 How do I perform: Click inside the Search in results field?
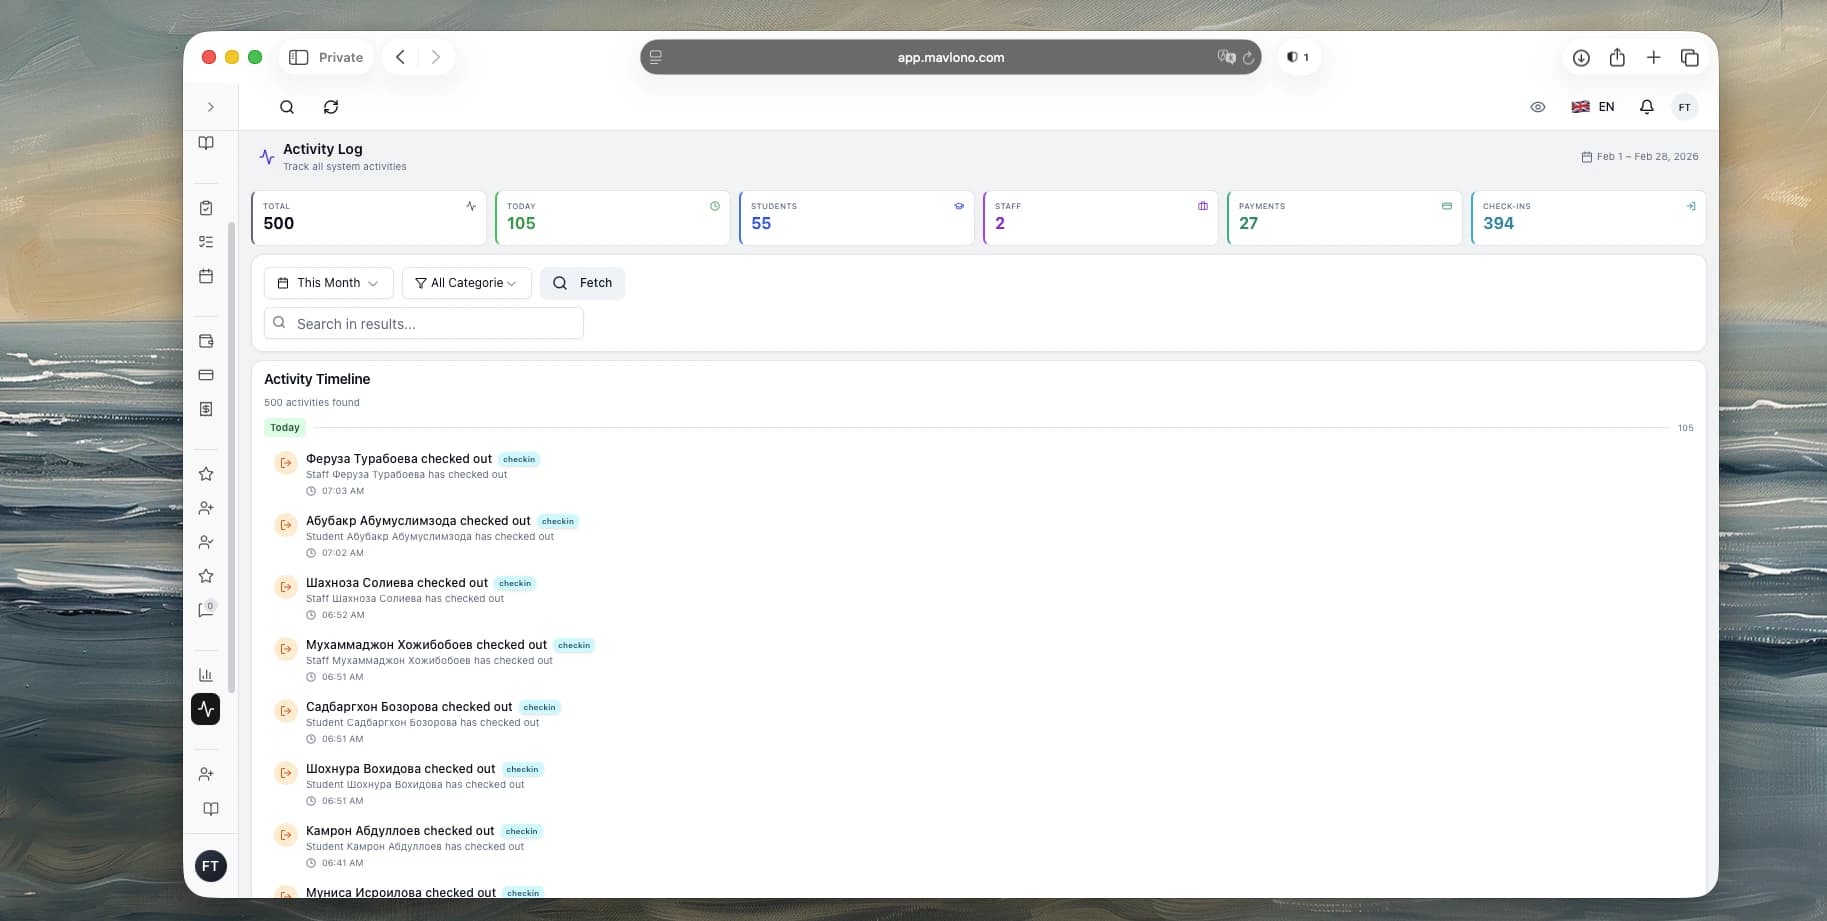pos(423,323)
